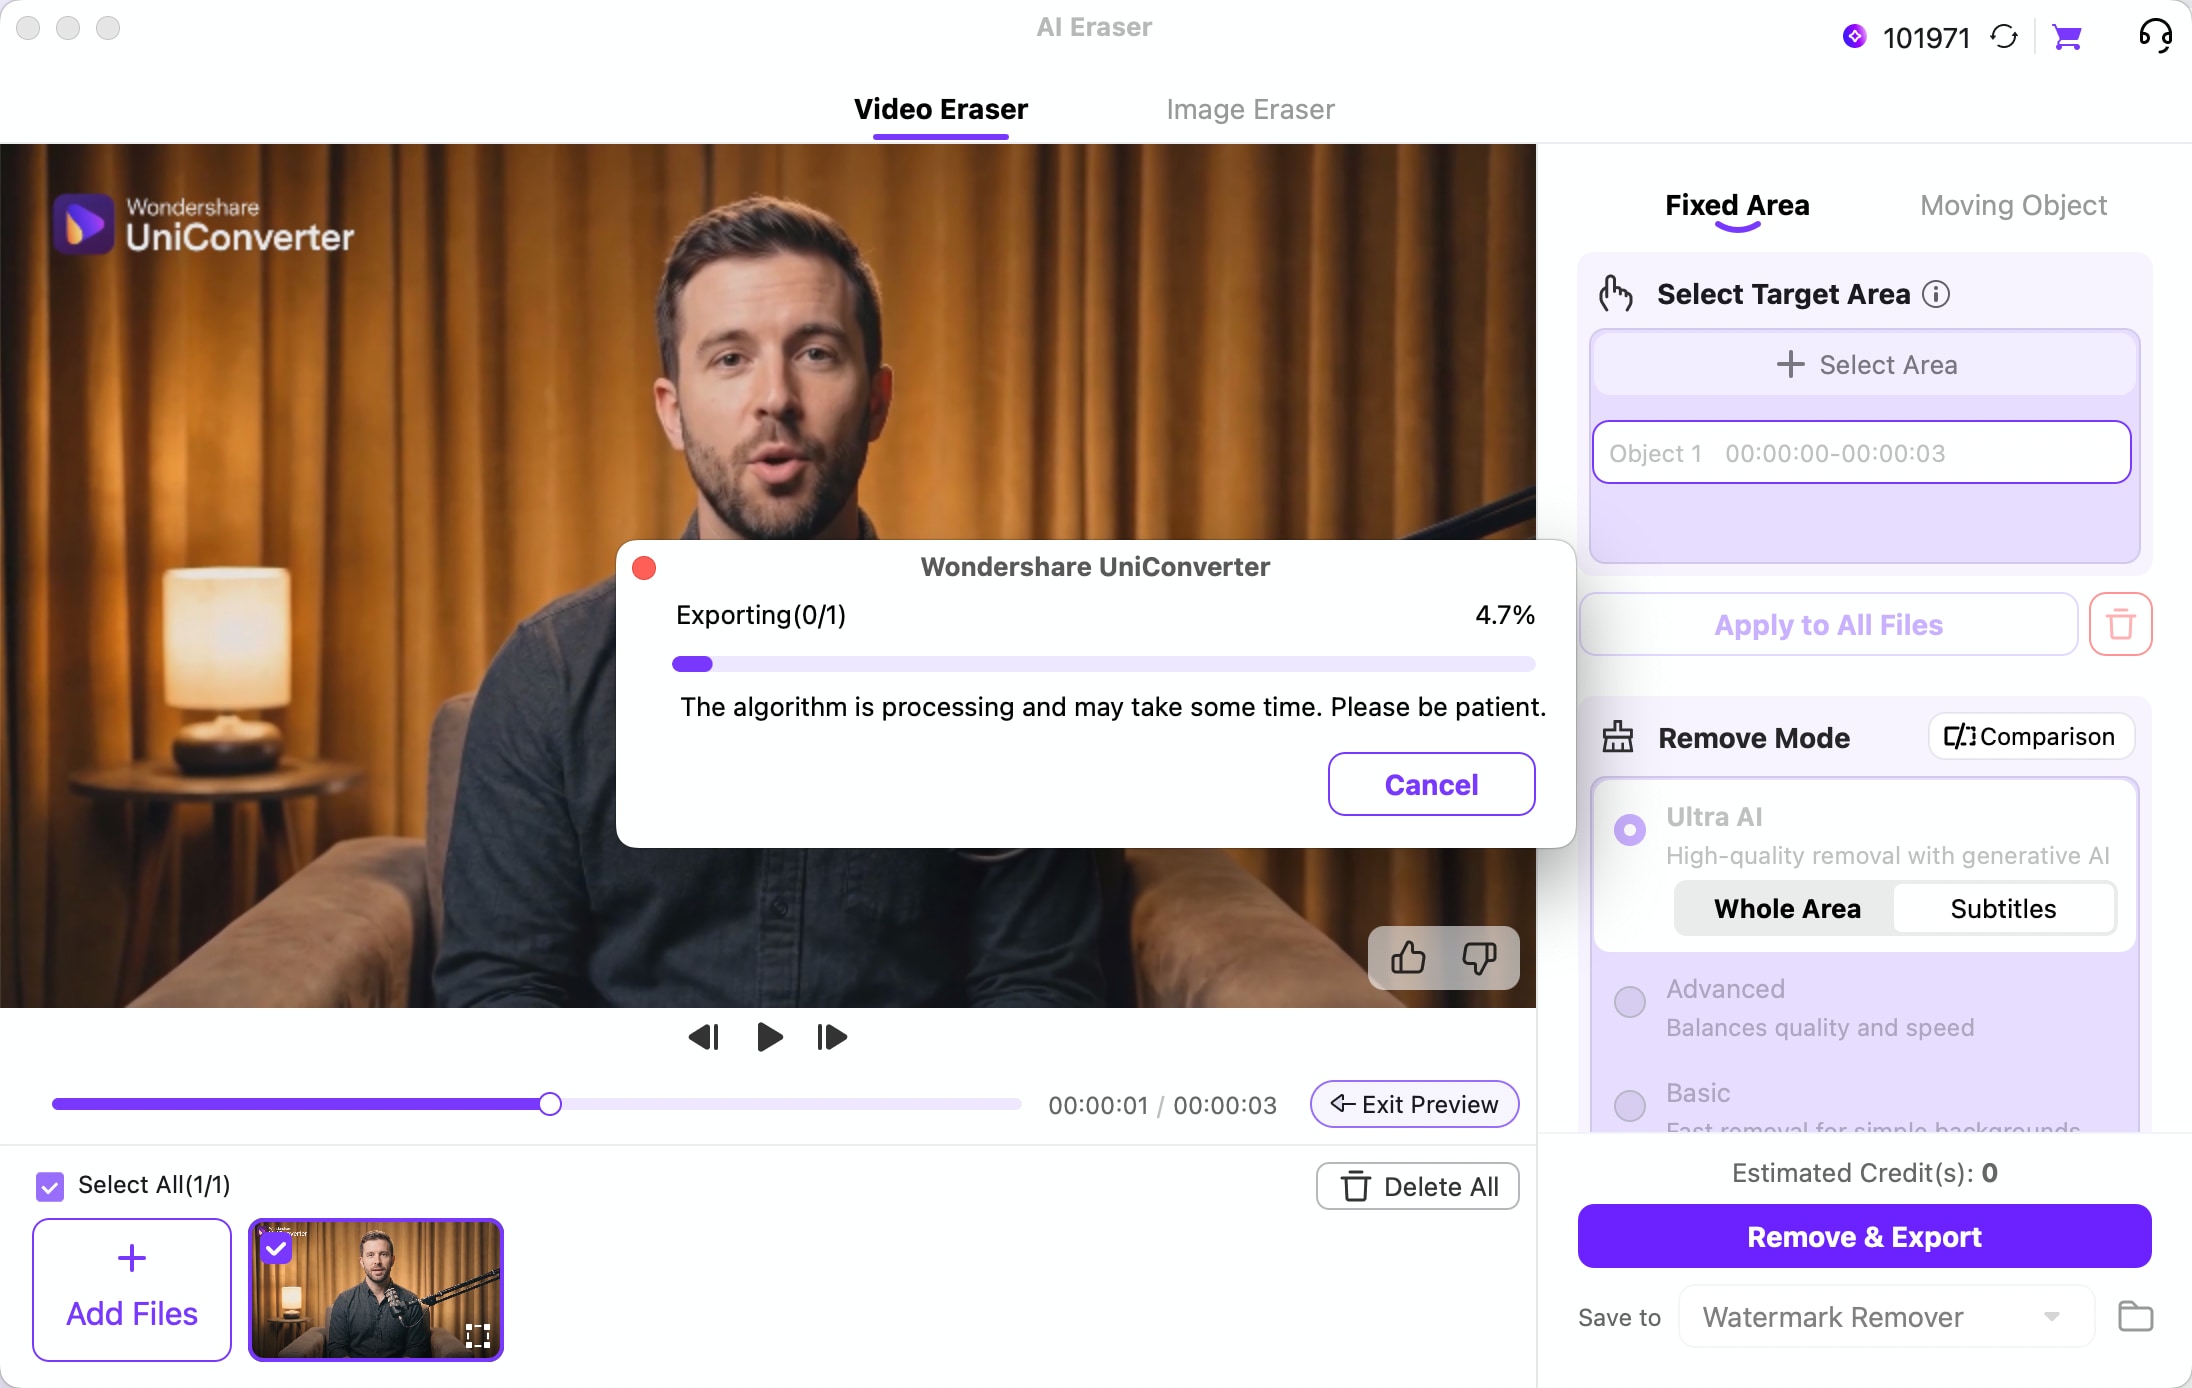Viewport: 2192px width, 1388px height.
Task: Select Basic remove mode
Action: click(1630, 1105)
